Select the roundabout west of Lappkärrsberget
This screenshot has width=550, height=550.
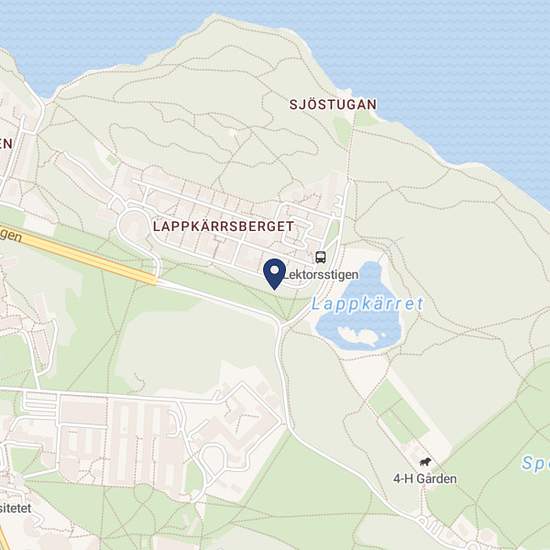tap(133, 223)
